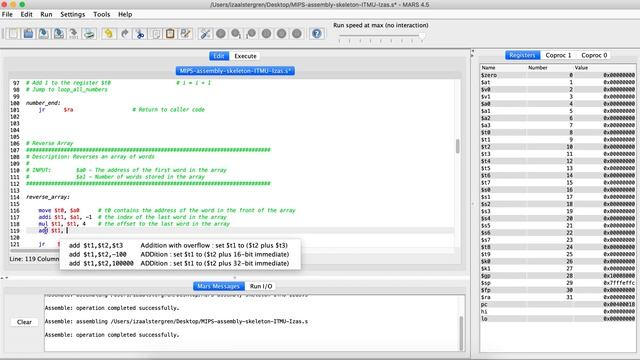The width and height of the screenshot is (640, 360).
Task: Click the Stop execution toolbar icon
Action: [281, 33]
